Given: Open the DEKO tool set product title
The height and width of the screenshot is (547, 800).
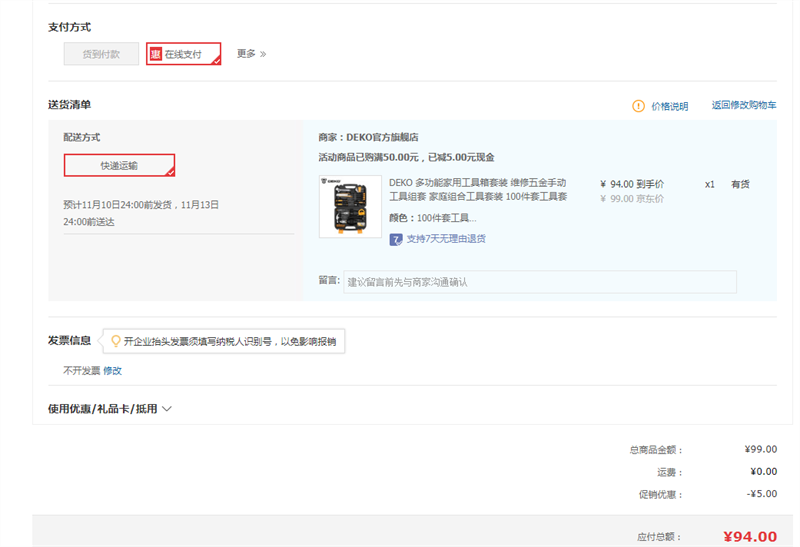Looking at the screenshot, I should click(x=477, y=190).
